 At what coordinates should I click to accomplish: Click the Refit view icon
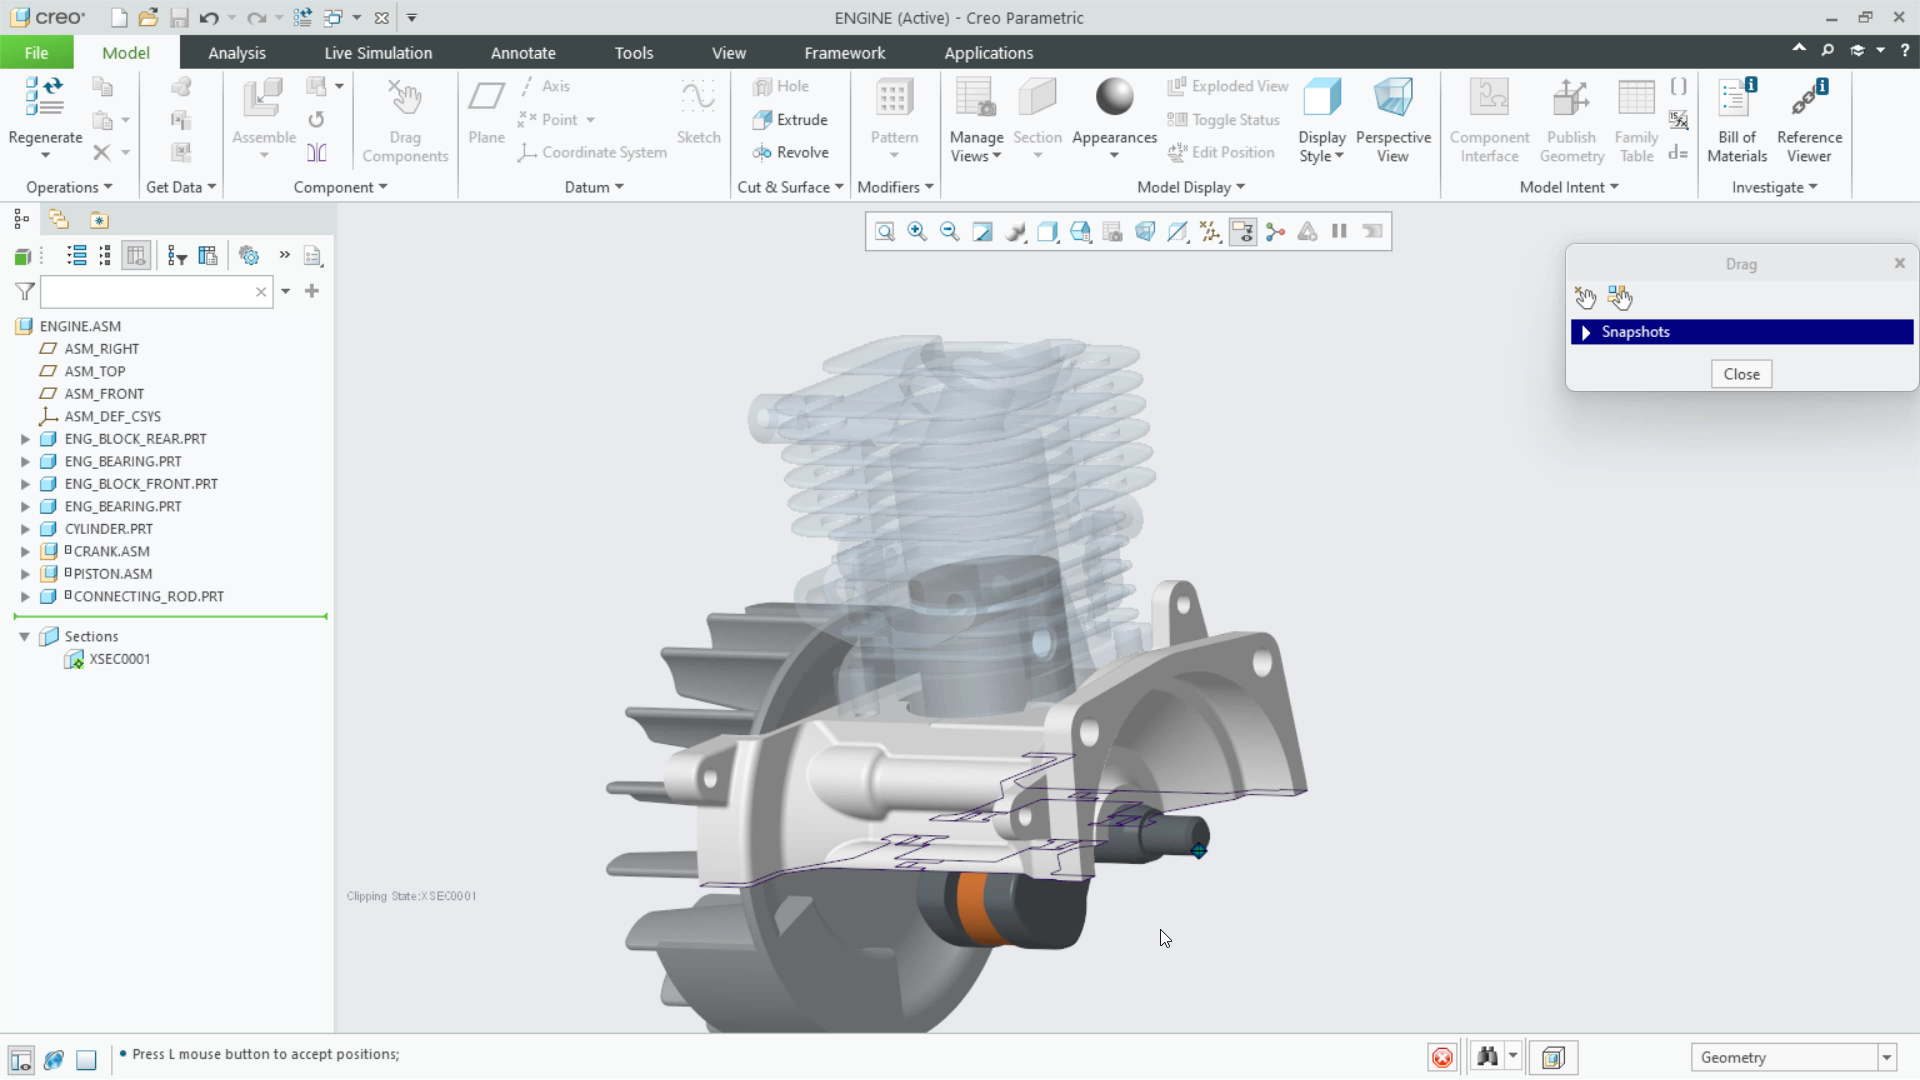(884, 232)
